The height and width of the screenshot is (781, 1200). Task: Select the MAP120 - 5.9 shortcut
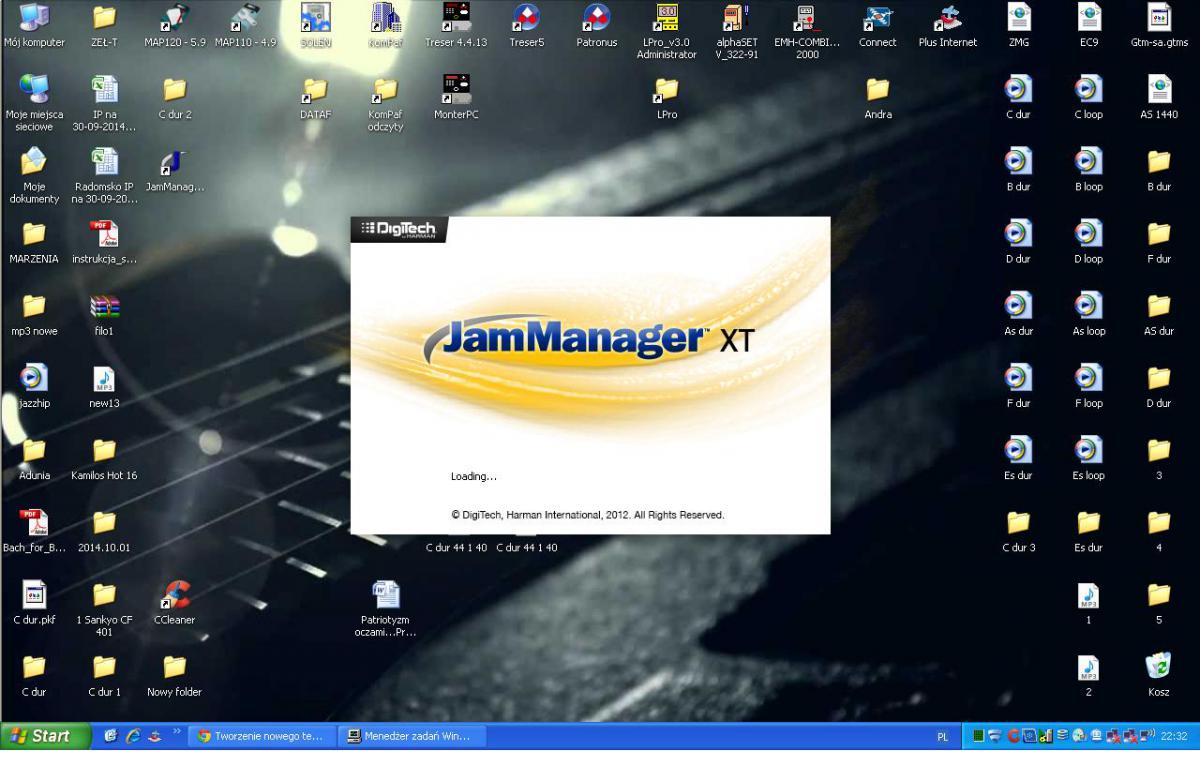175,26
